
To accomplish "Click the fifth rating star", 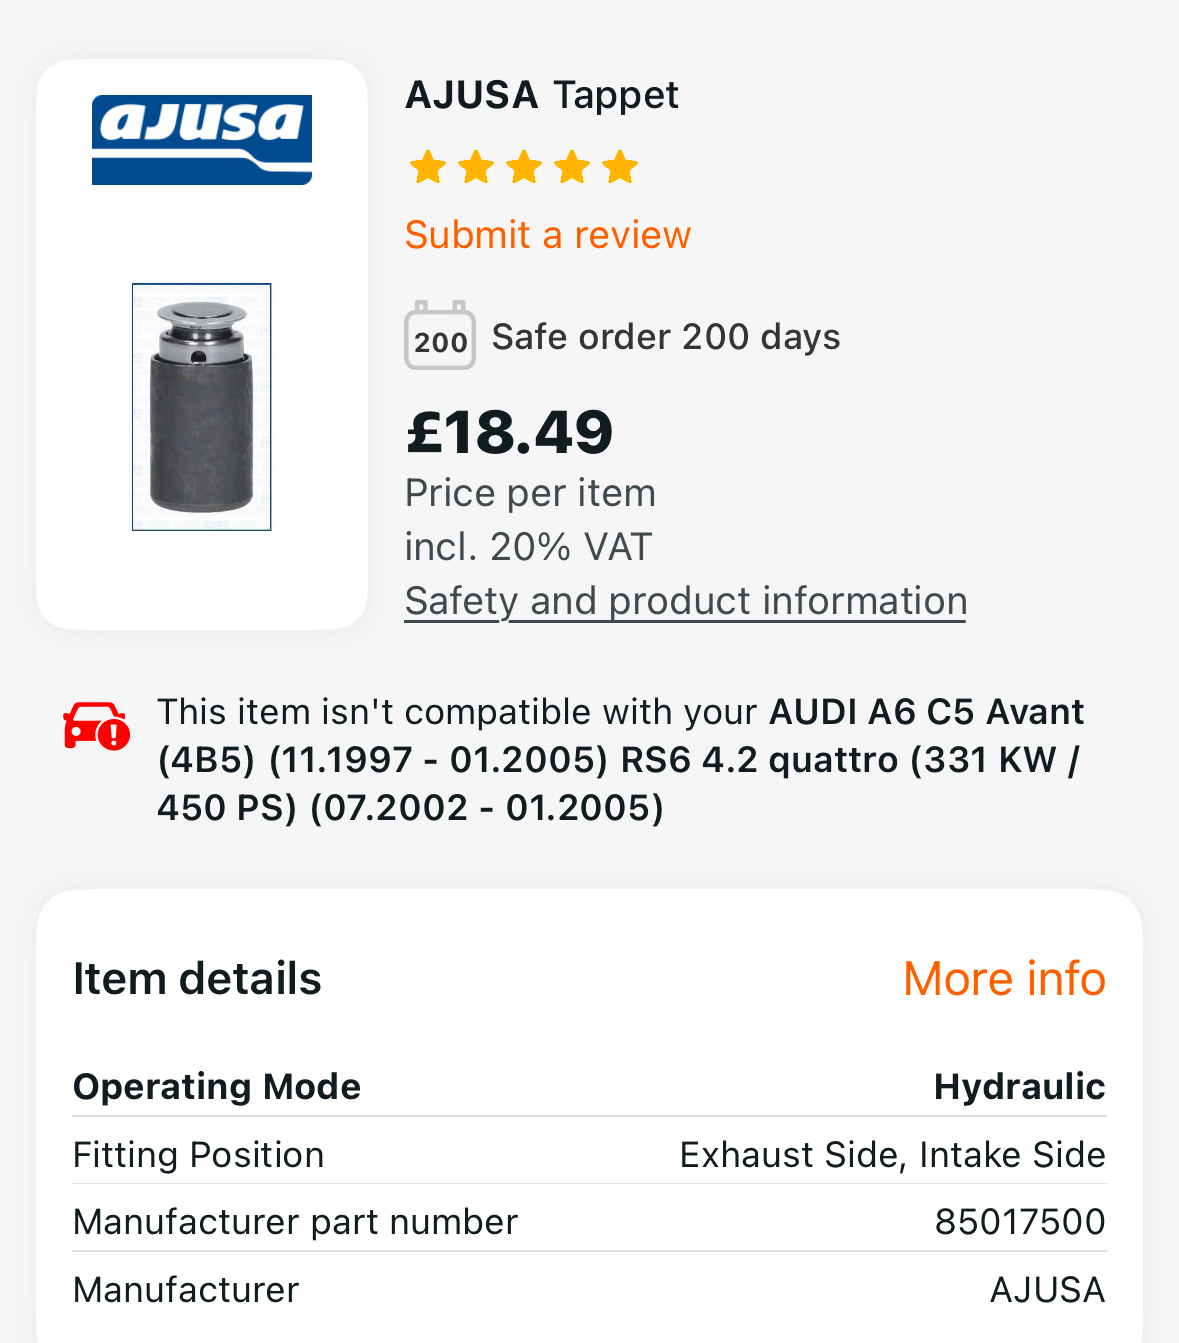I will pyautogui.click(x=620, y=167).
